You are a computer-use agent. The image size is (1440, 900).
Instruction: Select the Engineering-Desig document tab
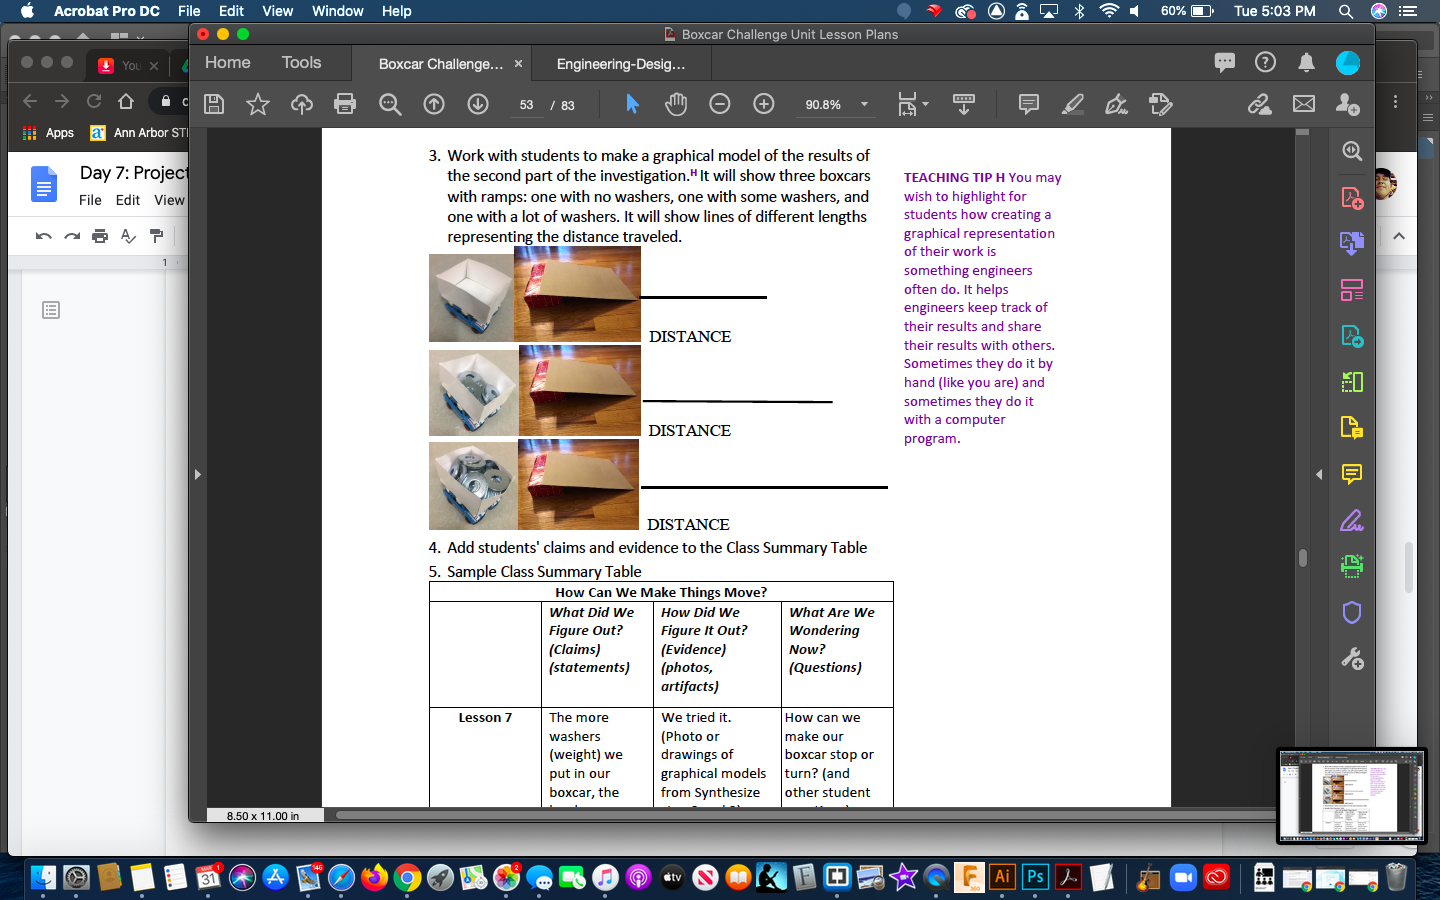pyautogui.click(x=621, y=63)
